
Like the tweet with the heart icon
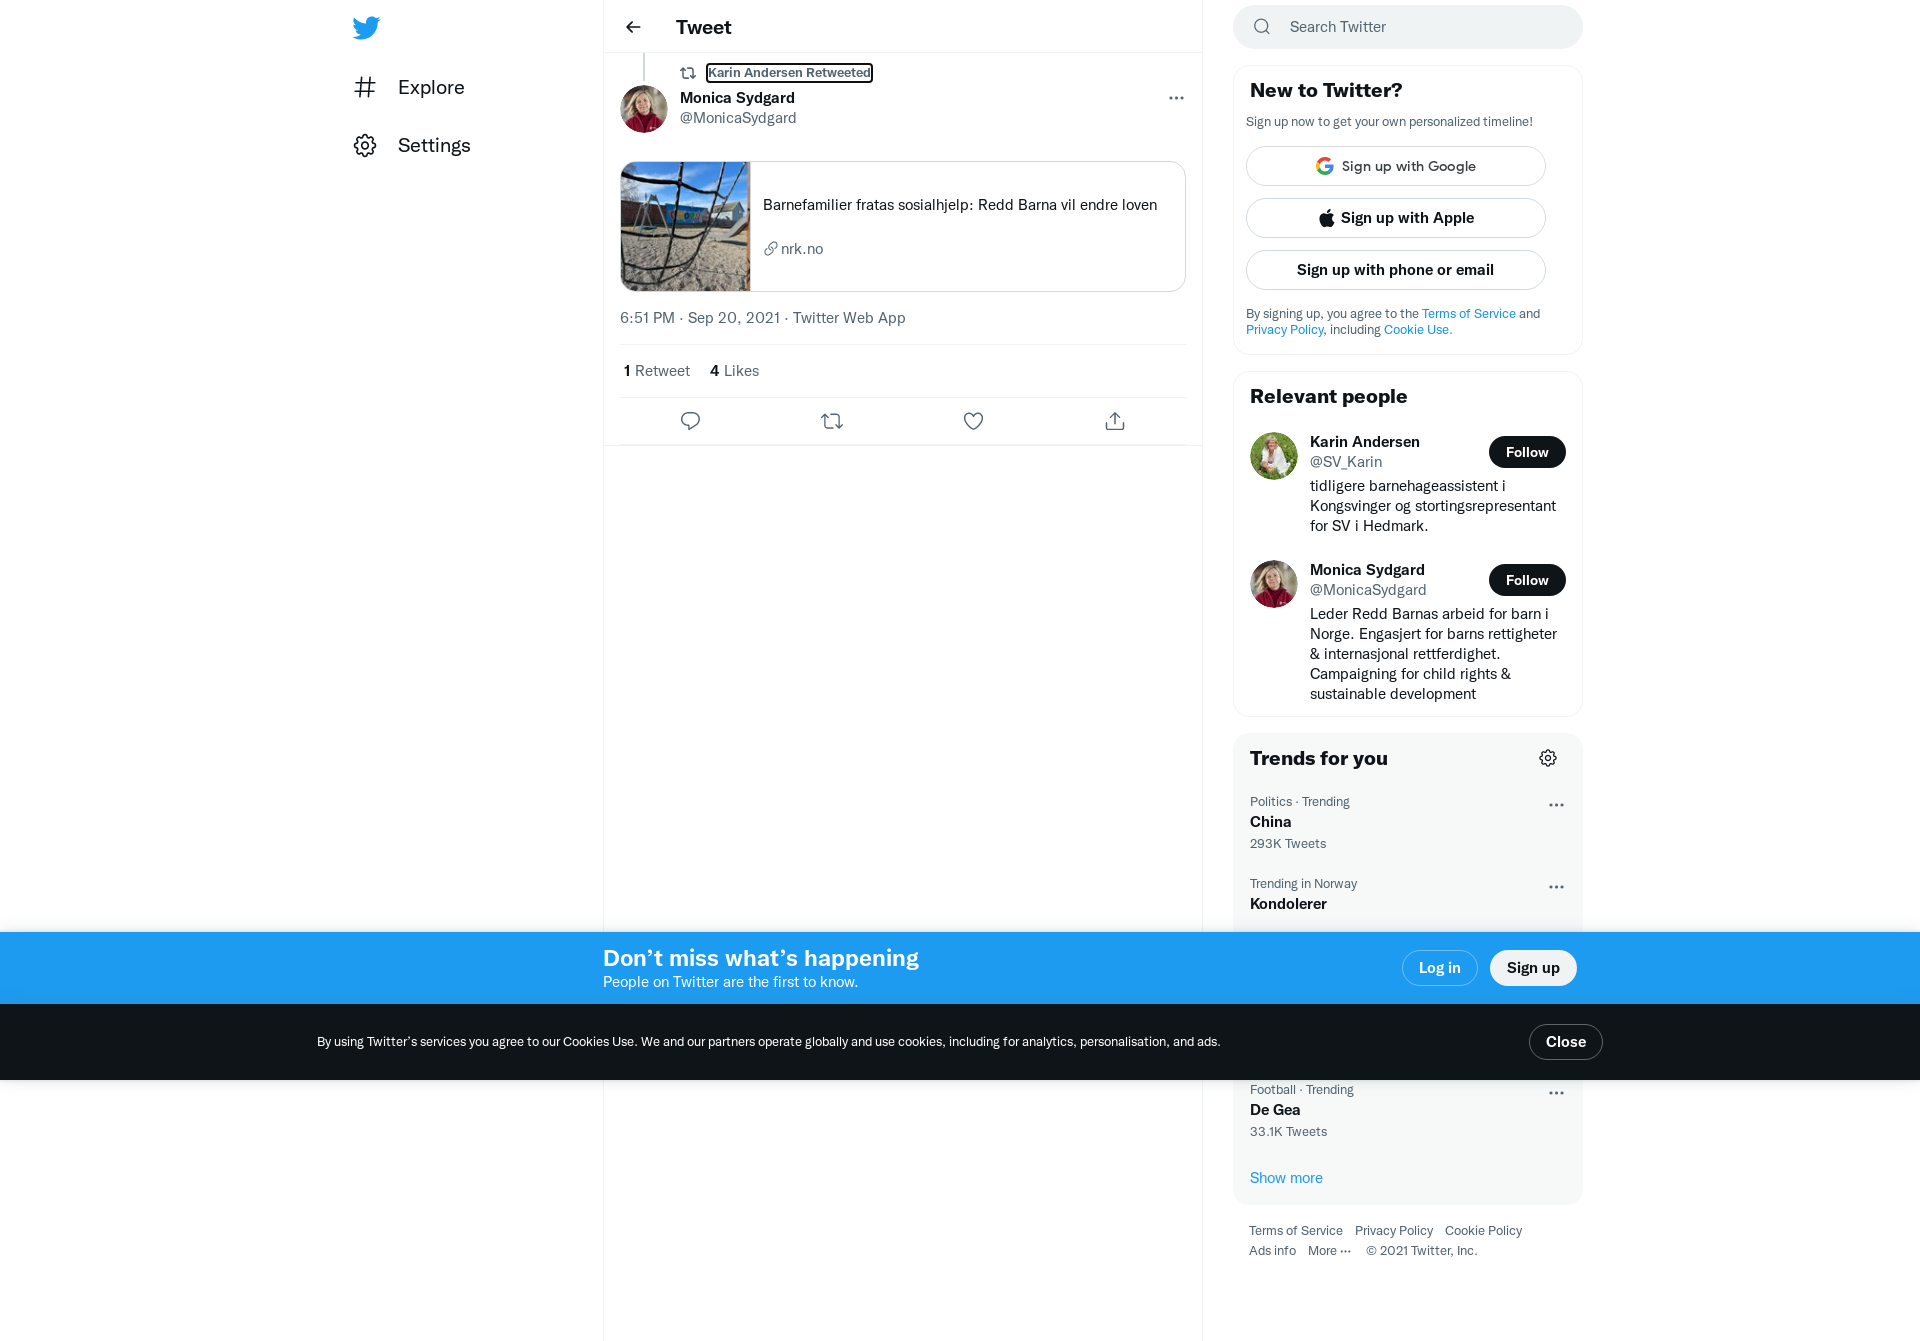(973, 421)
